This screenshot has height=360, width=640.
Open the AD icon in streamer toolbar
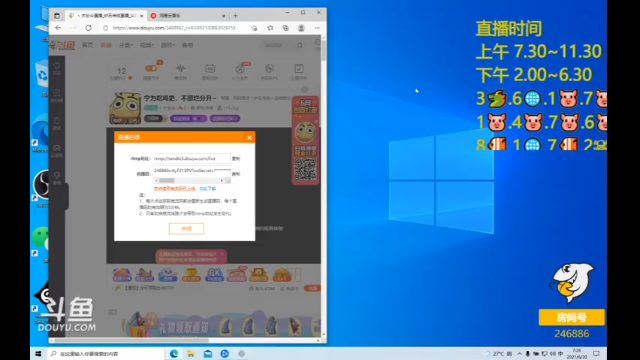click(210, 69)
